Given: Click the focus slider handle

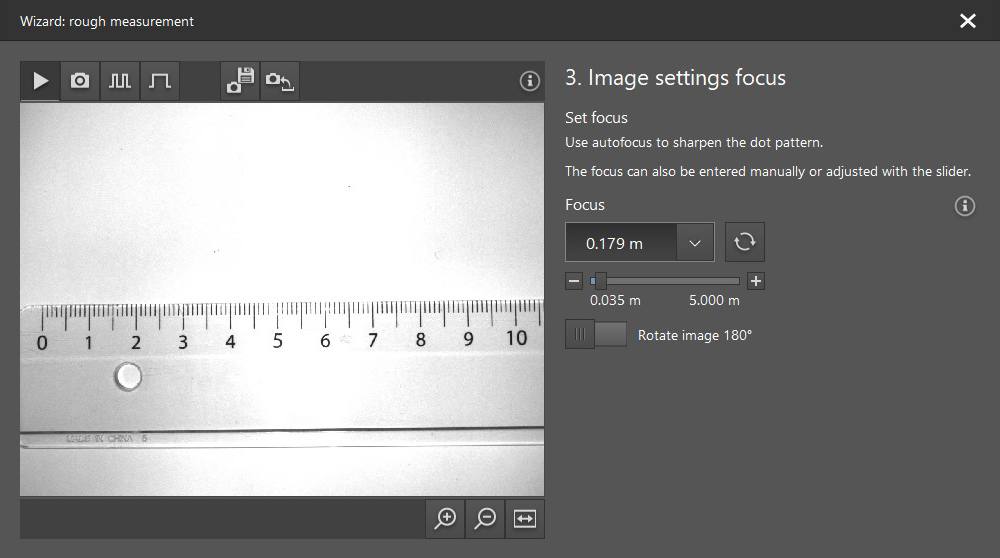Looking at the screenshot, I should pyautogui.click(x=600, y=281).
